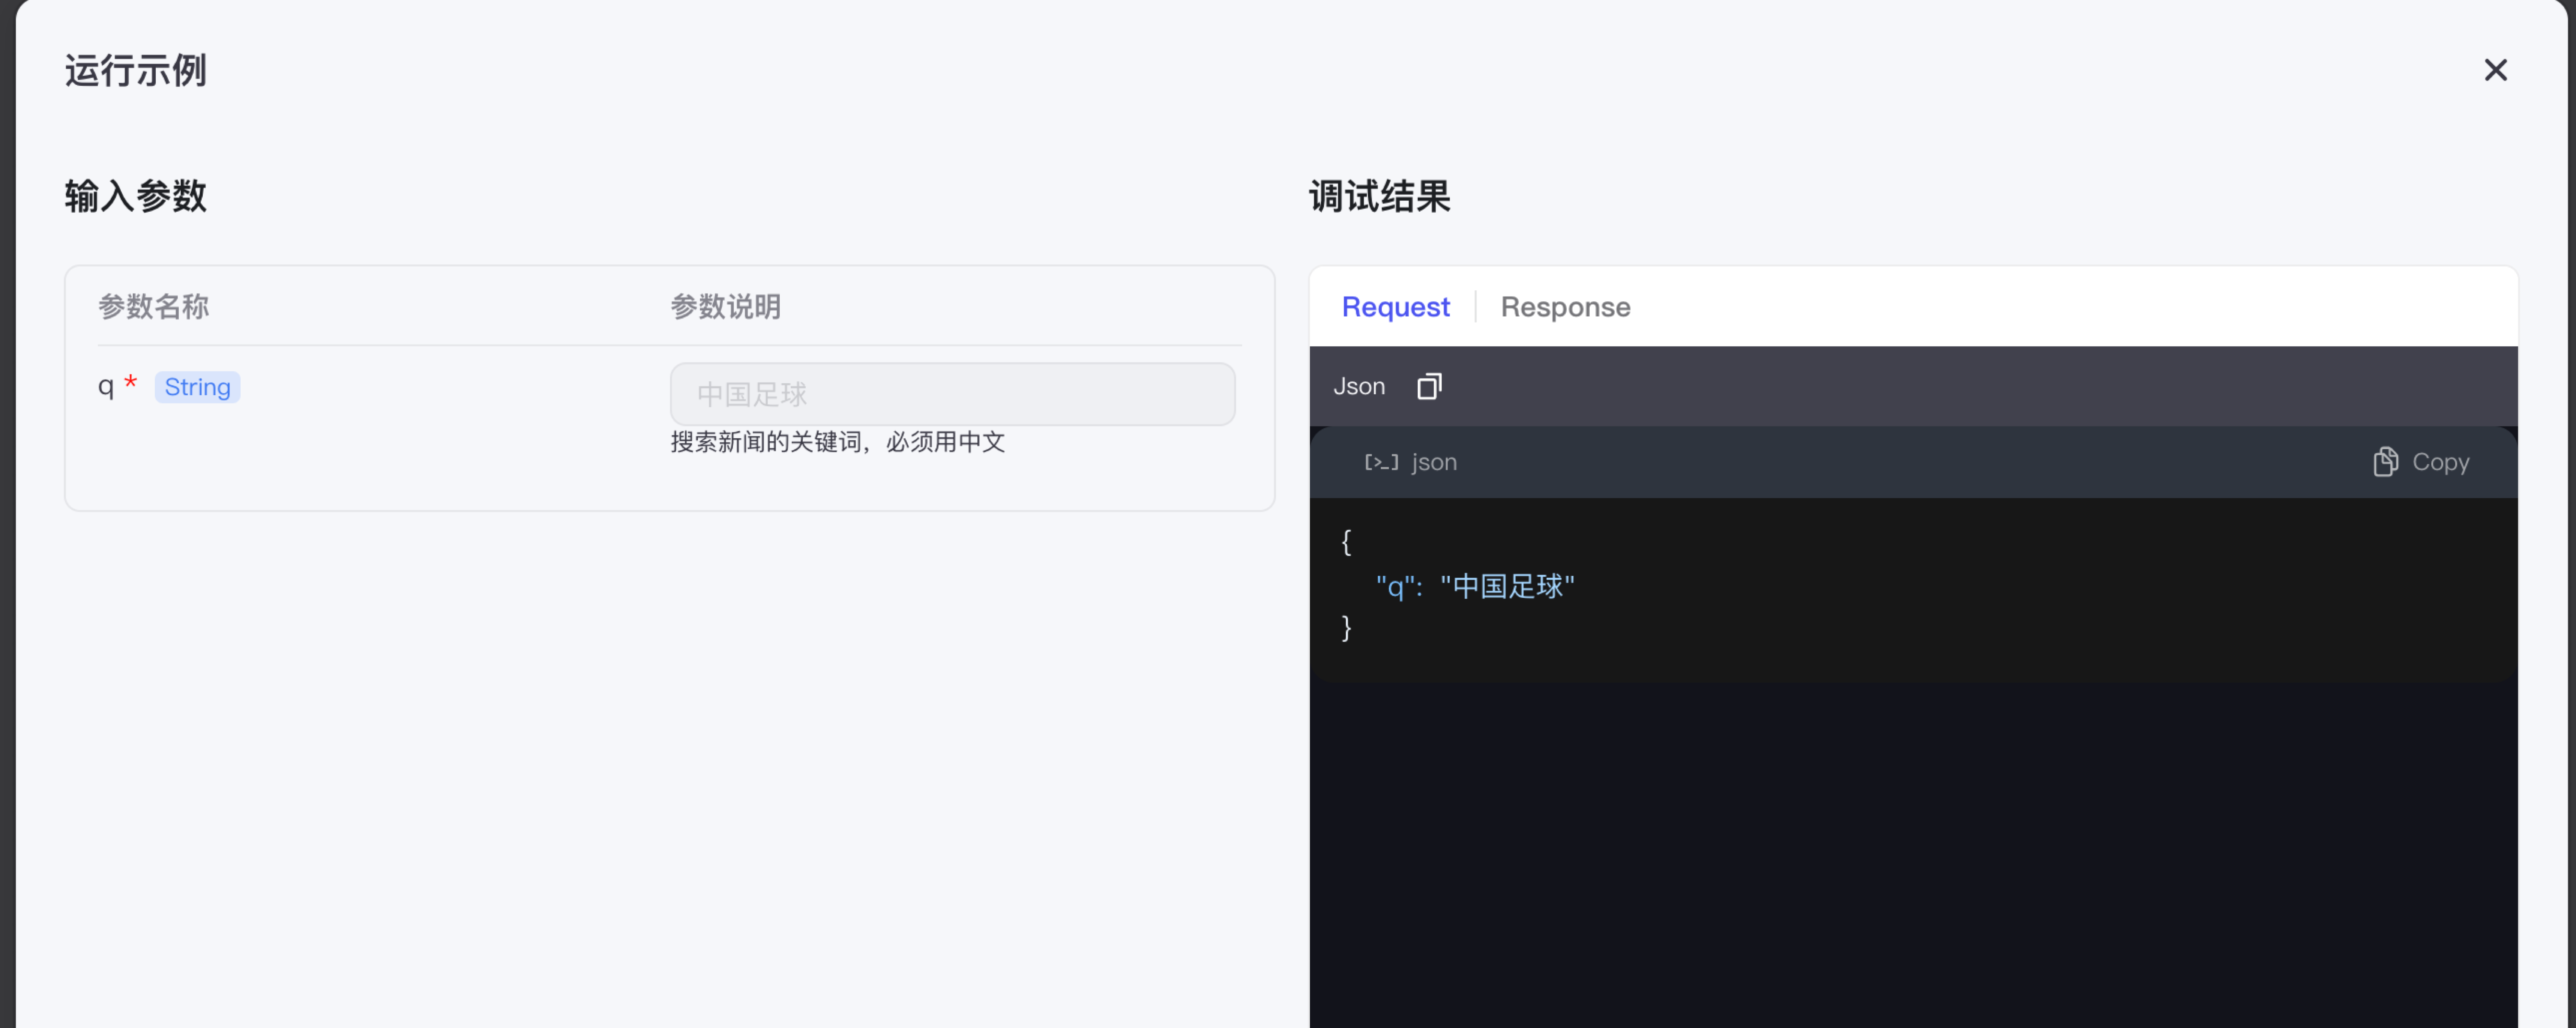This screenshot has height=1028, width=2576.
Task: Click the 调试结果 section heading
Action: click(x=1379, y=196)
